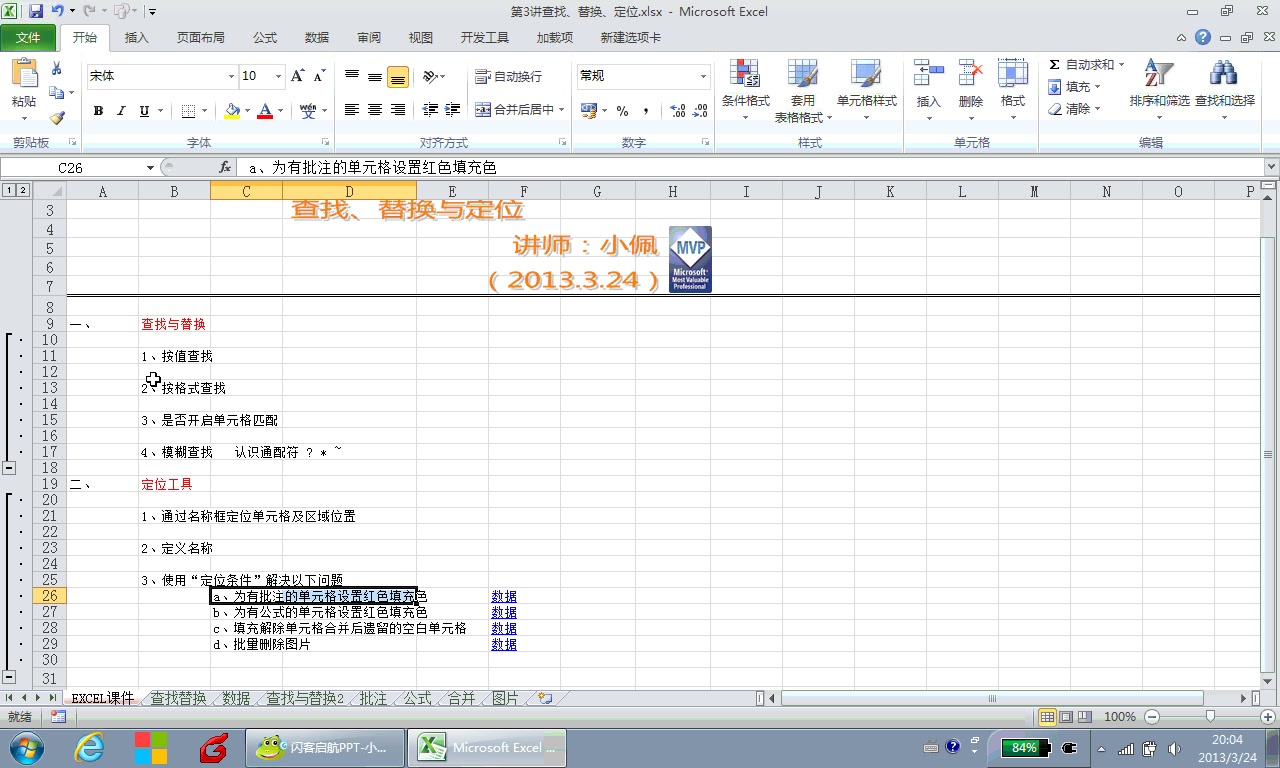Align text left
This screenshot has width=1280, height=768.
click(352, 110)
